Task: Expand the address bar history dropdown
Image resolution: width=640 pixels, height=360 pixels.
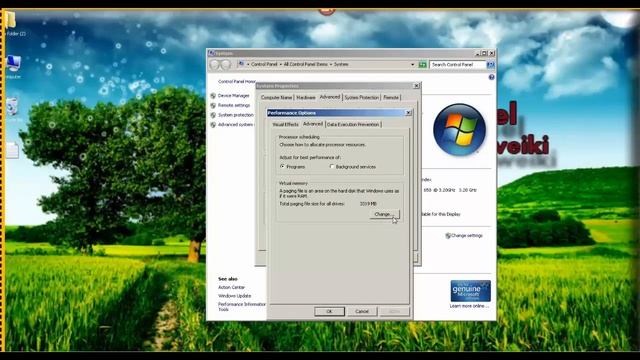Action: 412,64
